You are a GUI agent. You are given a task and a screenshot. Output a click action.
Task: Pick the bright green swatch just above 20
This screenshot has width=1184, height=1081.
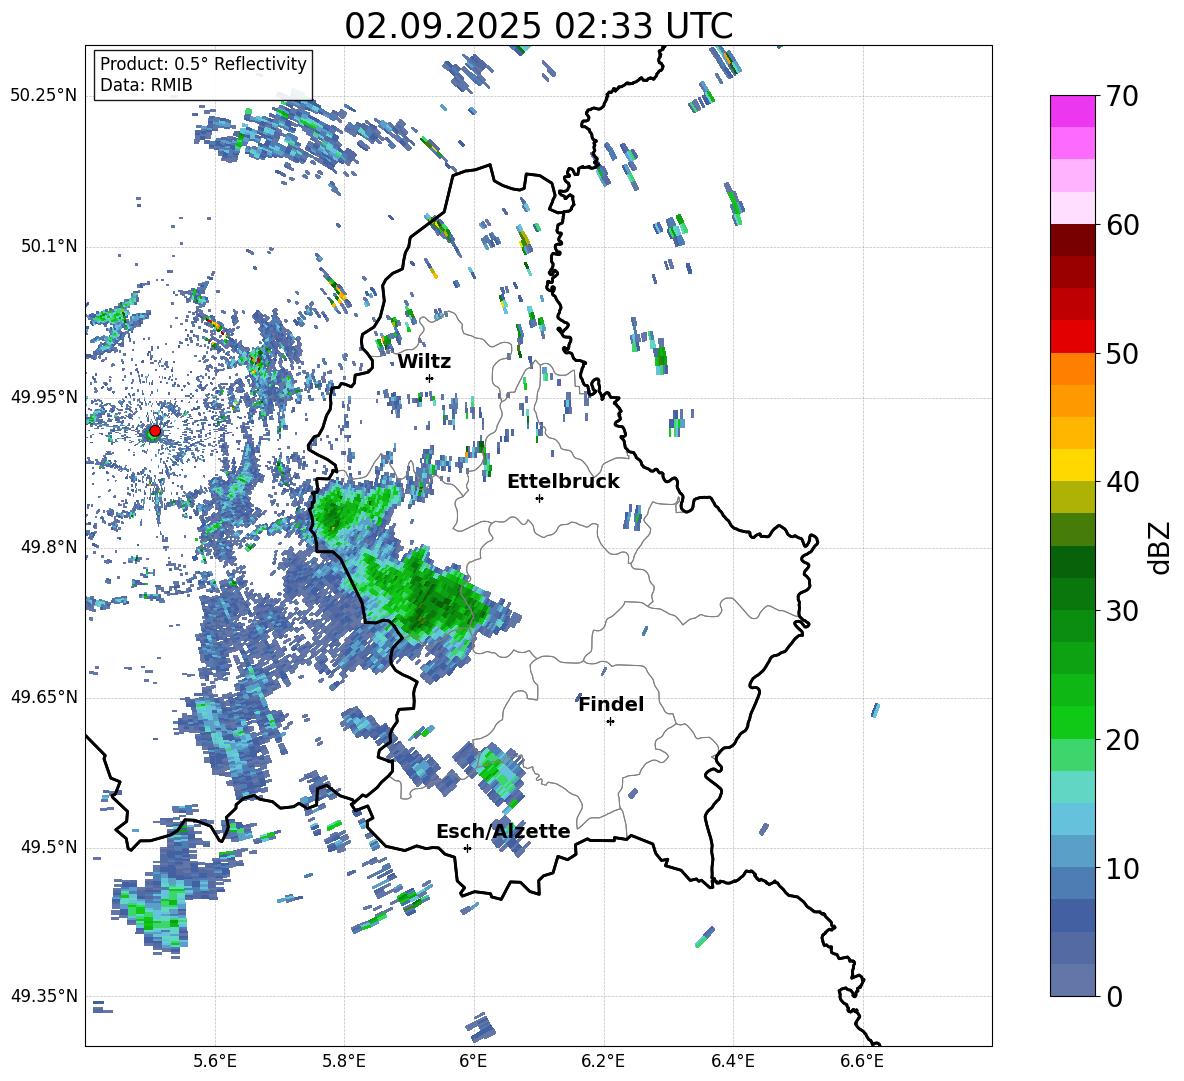(x=1072, y=722)
